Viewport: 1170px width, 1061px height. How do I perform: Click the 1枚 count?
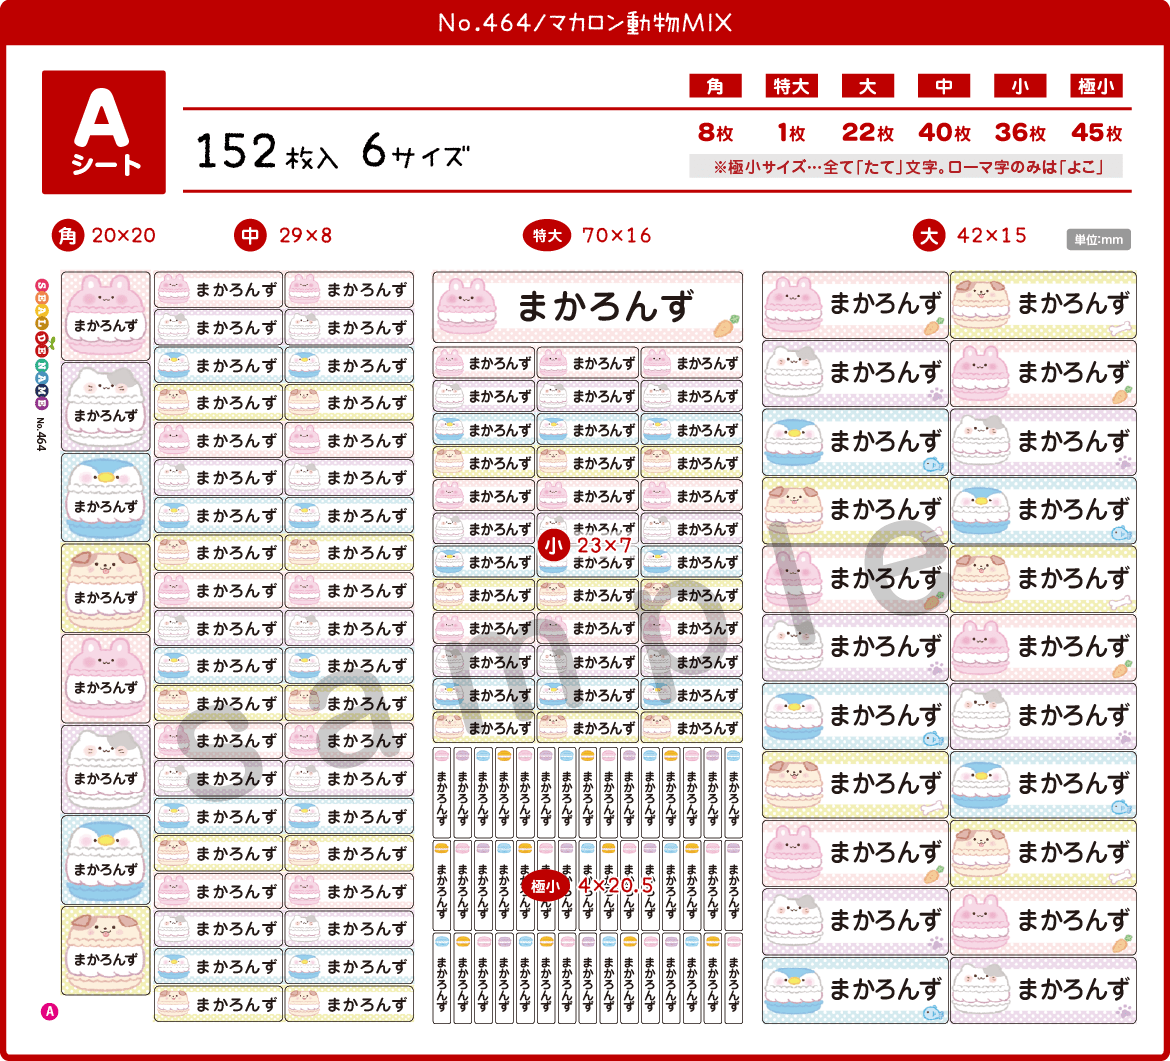[x=792, y=133]
